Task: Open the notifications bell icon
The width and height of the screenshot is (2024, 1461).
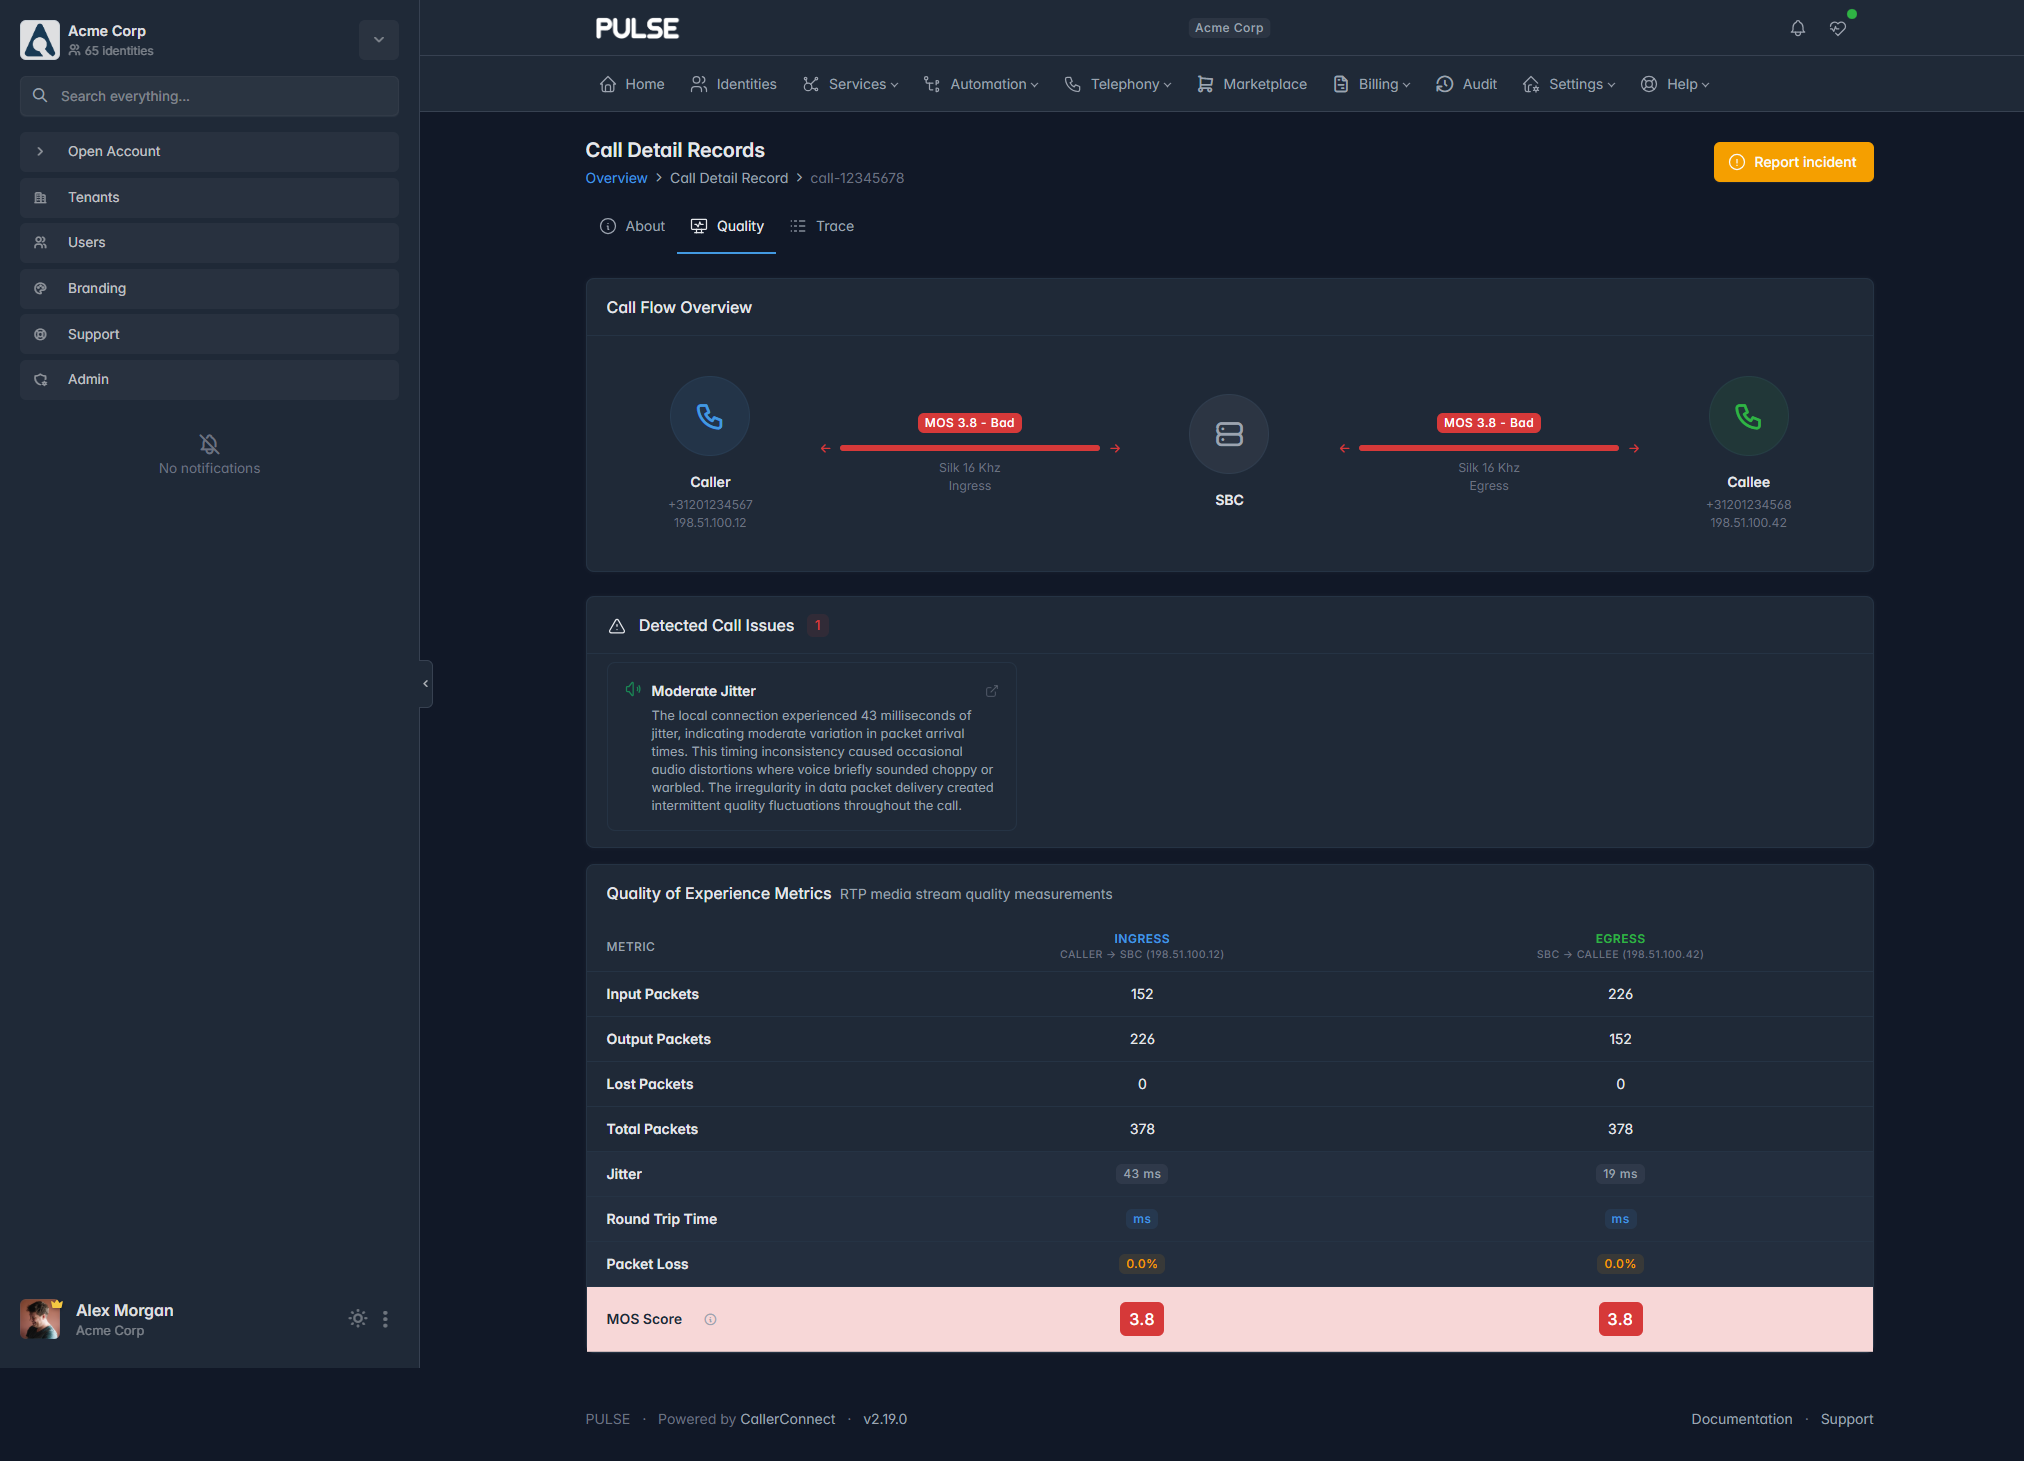Action: (1796, 28)
